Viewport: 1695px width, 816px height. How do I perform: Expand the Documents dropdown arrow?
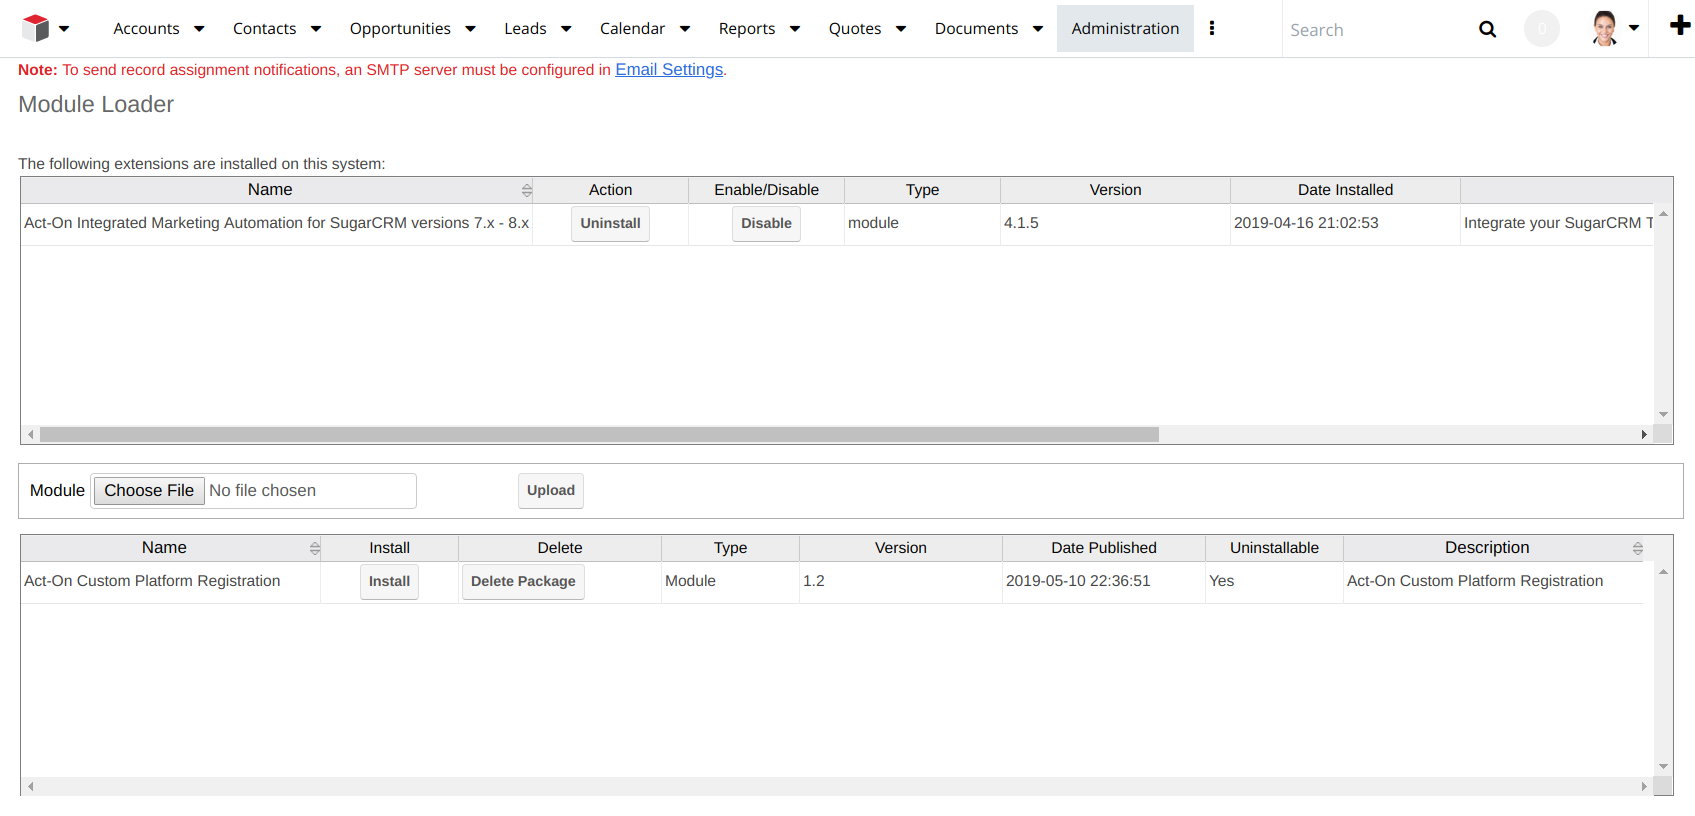(1038, 29)
